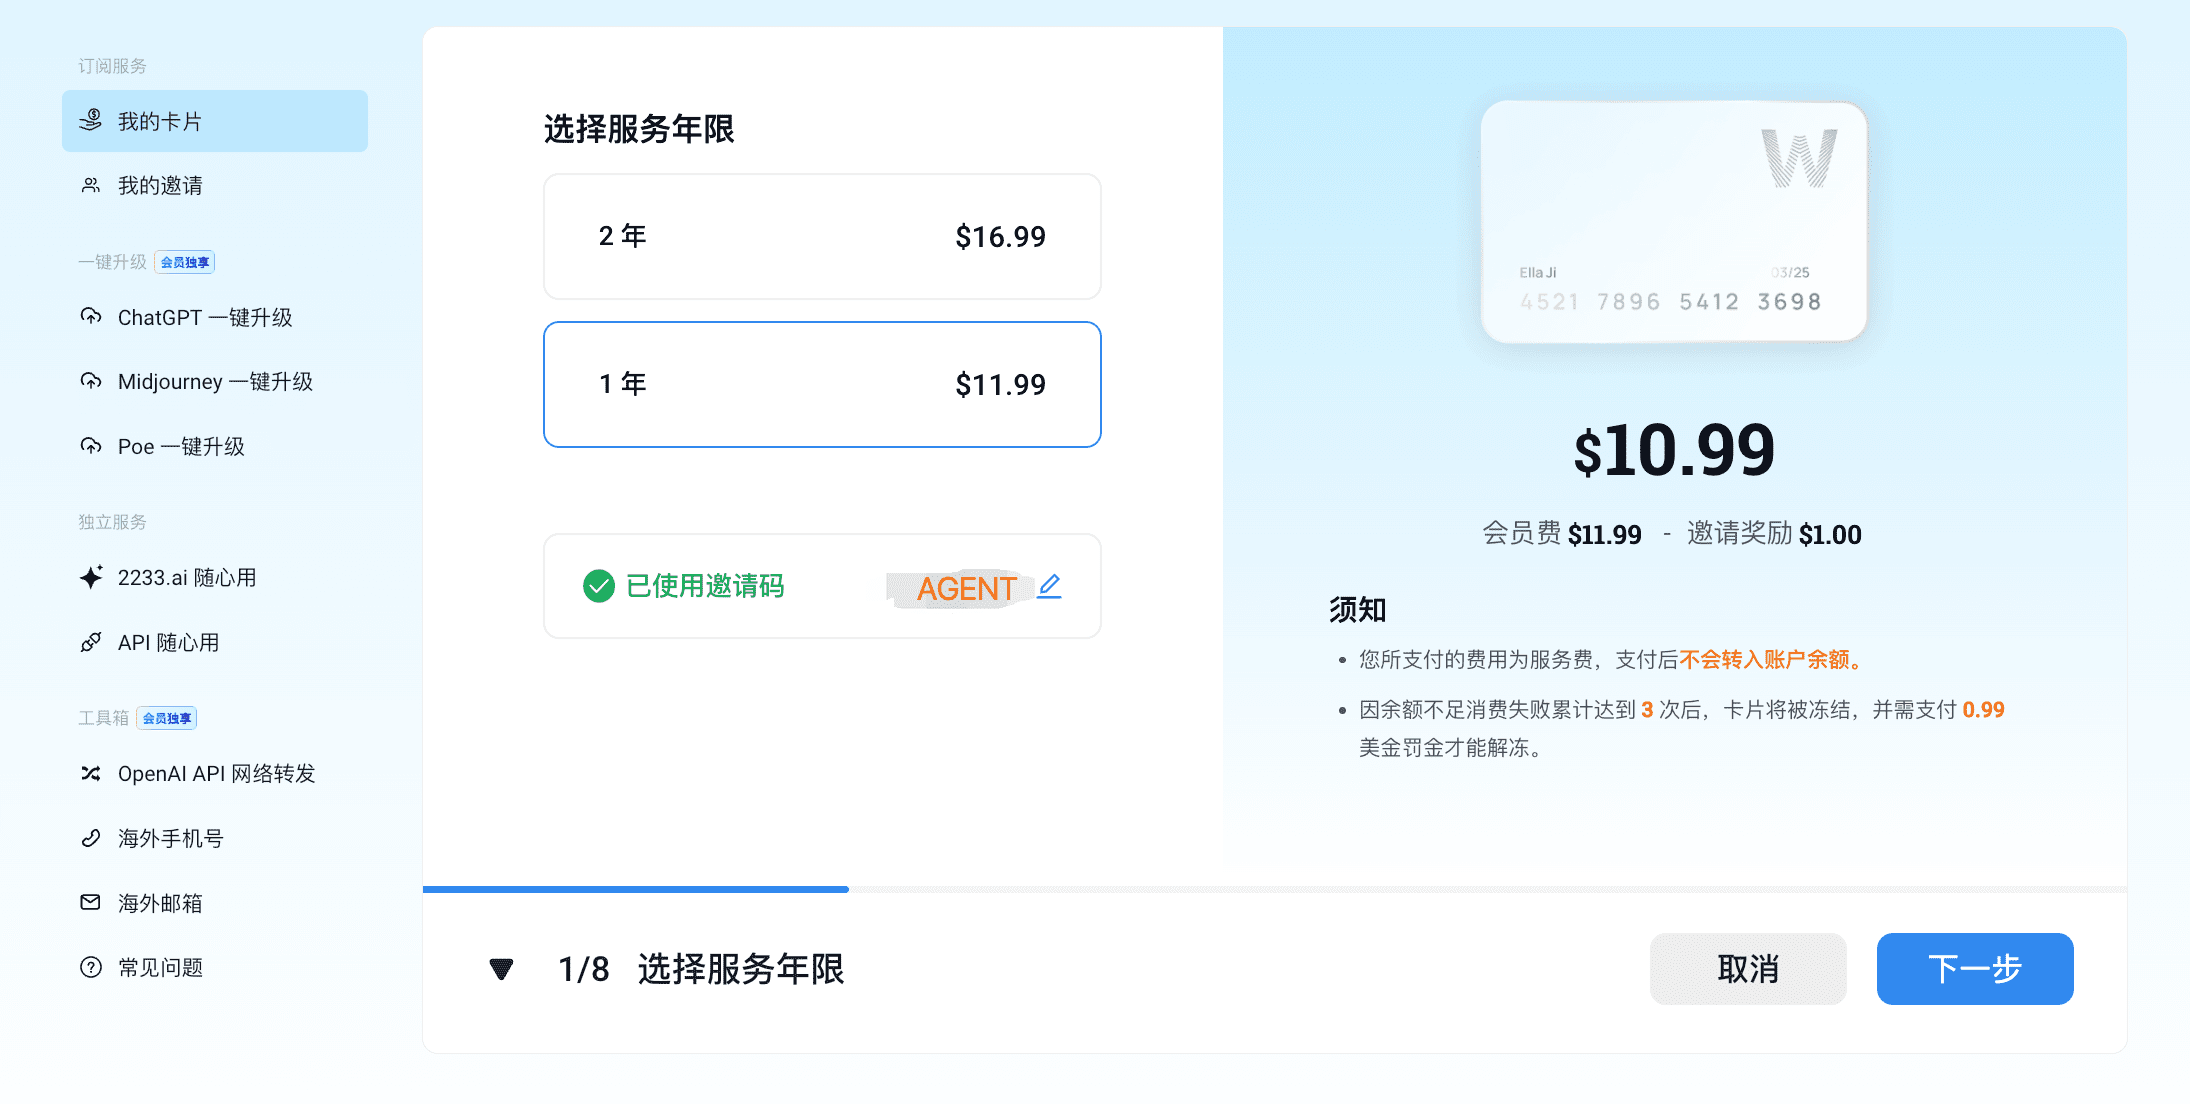Open ChatGPT 一键升级 menu item

215,317
